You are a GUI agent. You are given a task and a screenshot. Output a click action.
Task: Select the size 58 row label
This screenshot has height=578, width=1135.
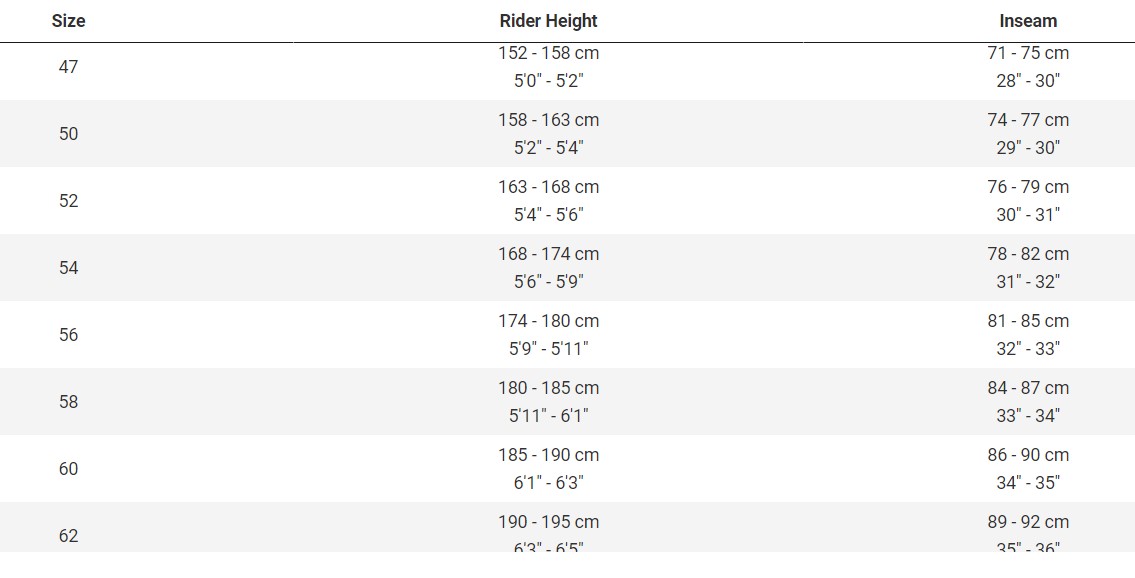(x=68, y=401)
